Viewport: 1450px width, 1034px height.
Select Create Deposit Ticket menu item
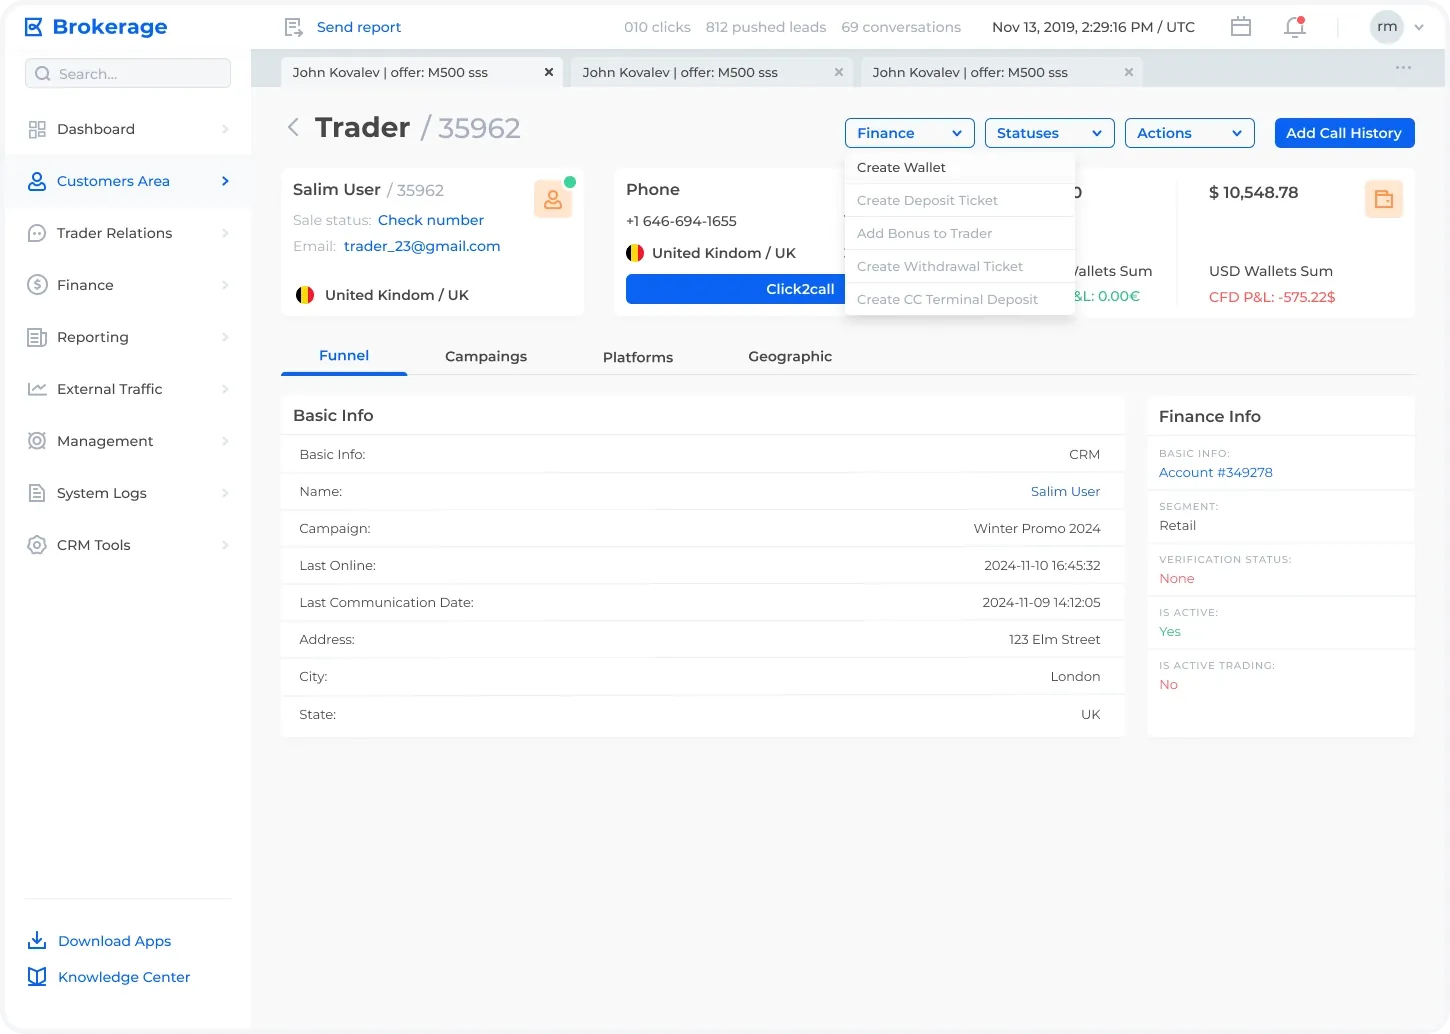point(960,200)
